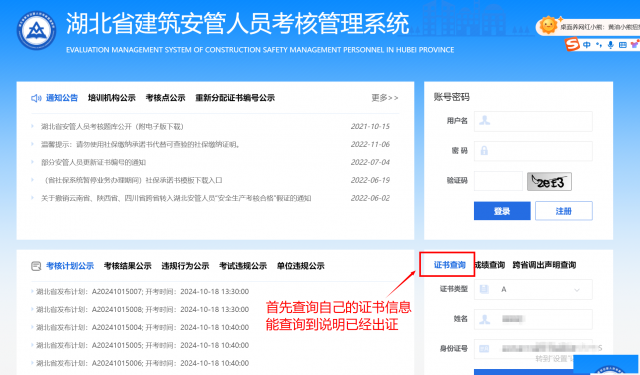Click the sun mascot widget icon
The image size is (640, 375).
click(x=548, y=26)
